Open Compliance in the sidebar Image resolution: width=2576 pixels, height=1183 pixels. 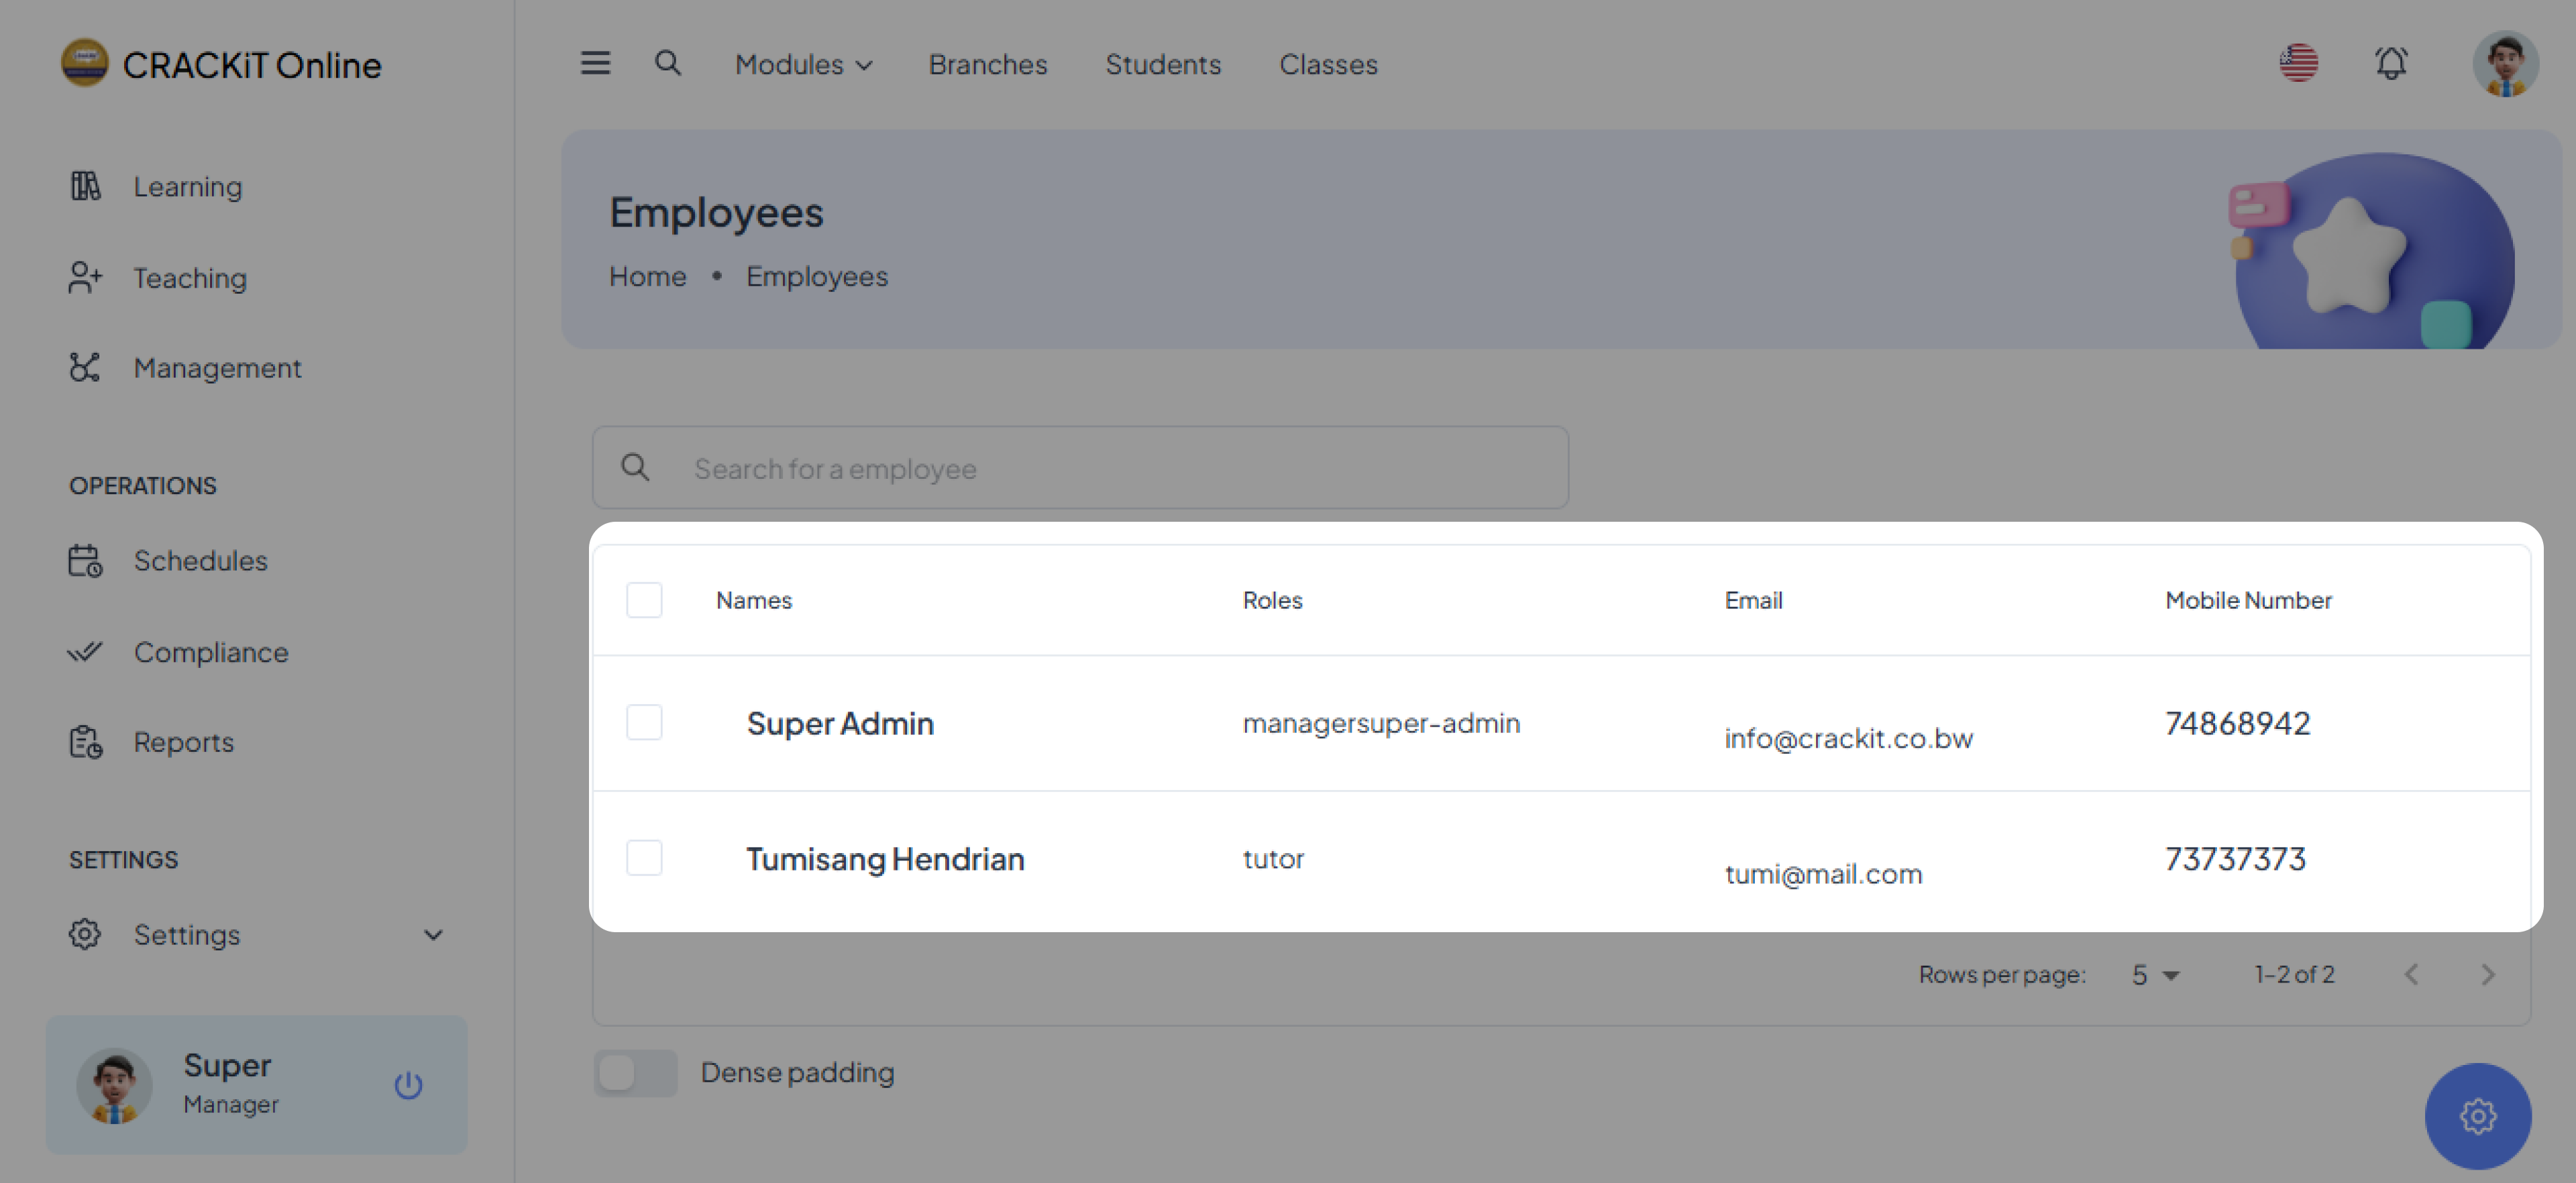[211, 652]
